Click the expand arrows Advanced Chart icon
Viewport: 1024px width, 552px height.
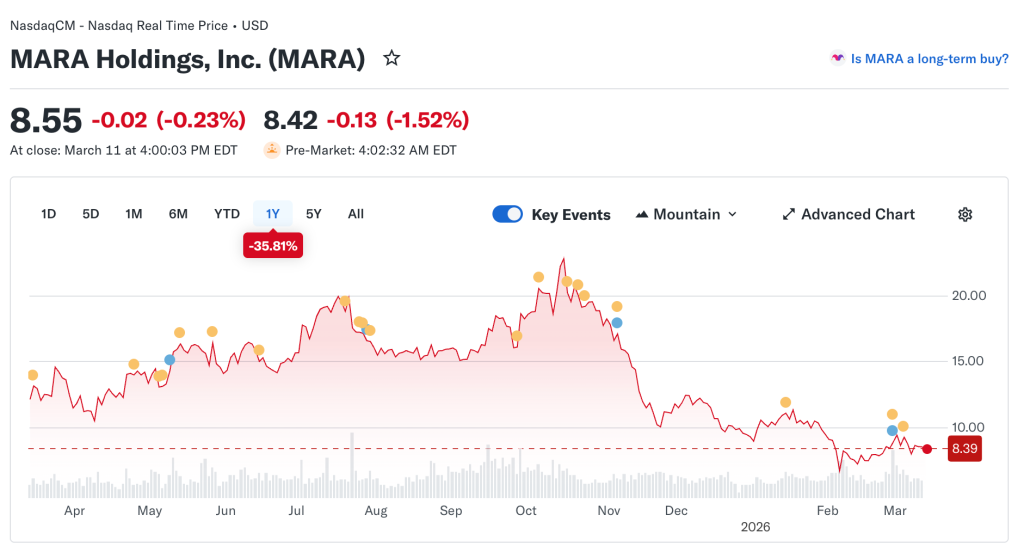point(789,214)
